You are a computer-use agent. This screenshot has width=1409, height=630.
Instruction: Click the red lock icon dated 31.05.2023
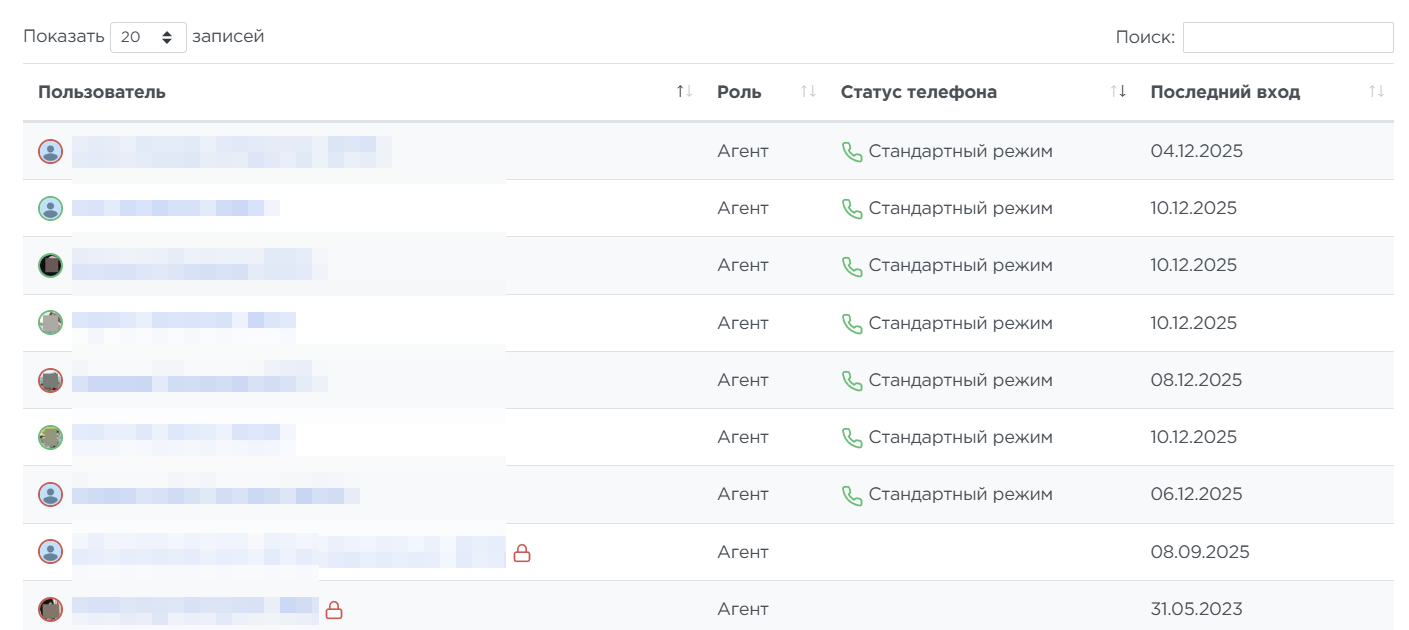coord(334,609)
